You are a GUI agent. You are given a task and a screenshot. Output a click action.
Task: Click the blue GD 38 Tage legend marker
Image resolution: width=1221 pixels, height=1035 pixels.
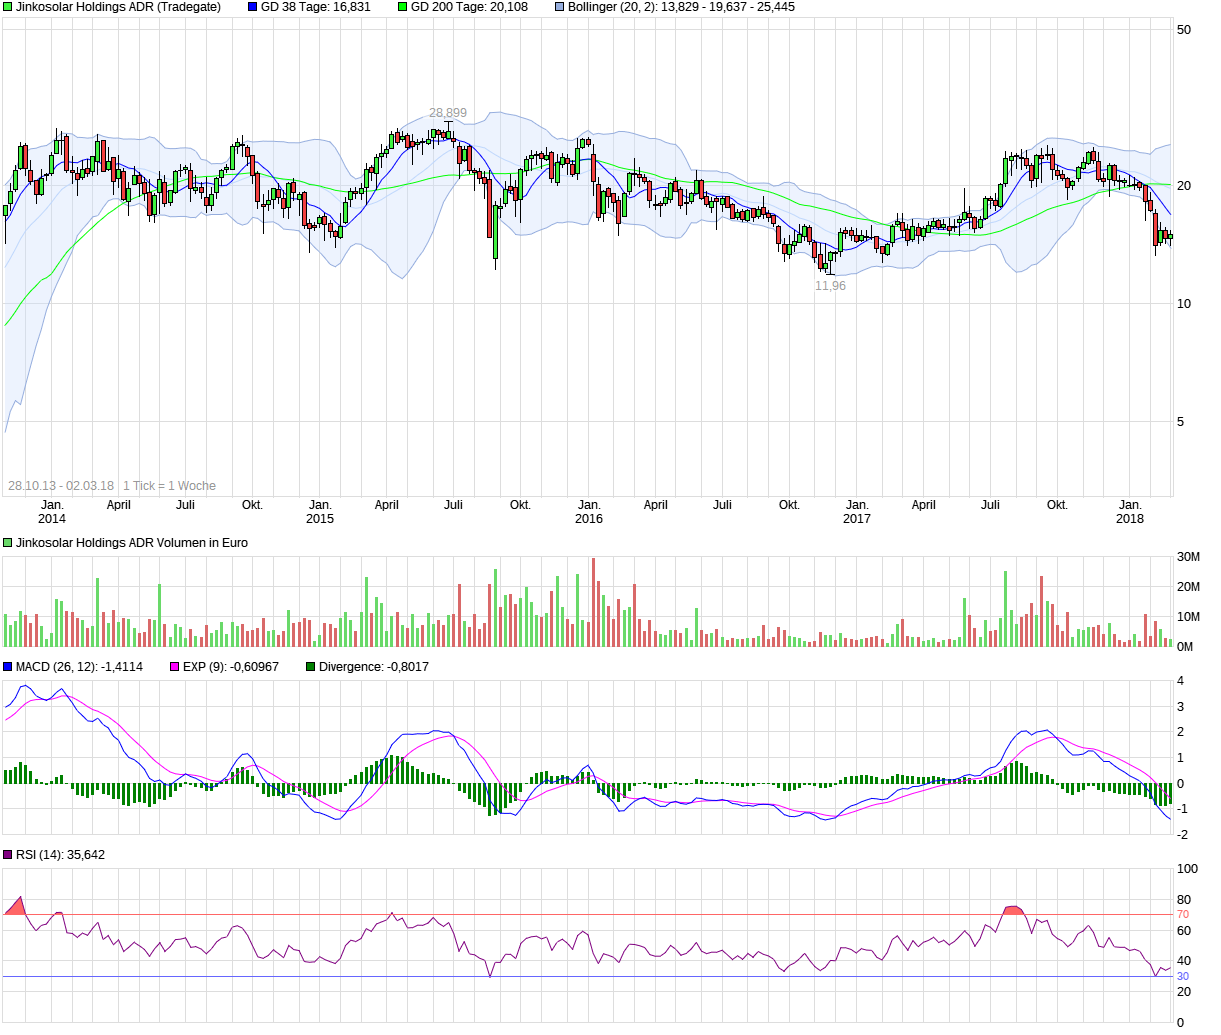[x=253, y=7]
